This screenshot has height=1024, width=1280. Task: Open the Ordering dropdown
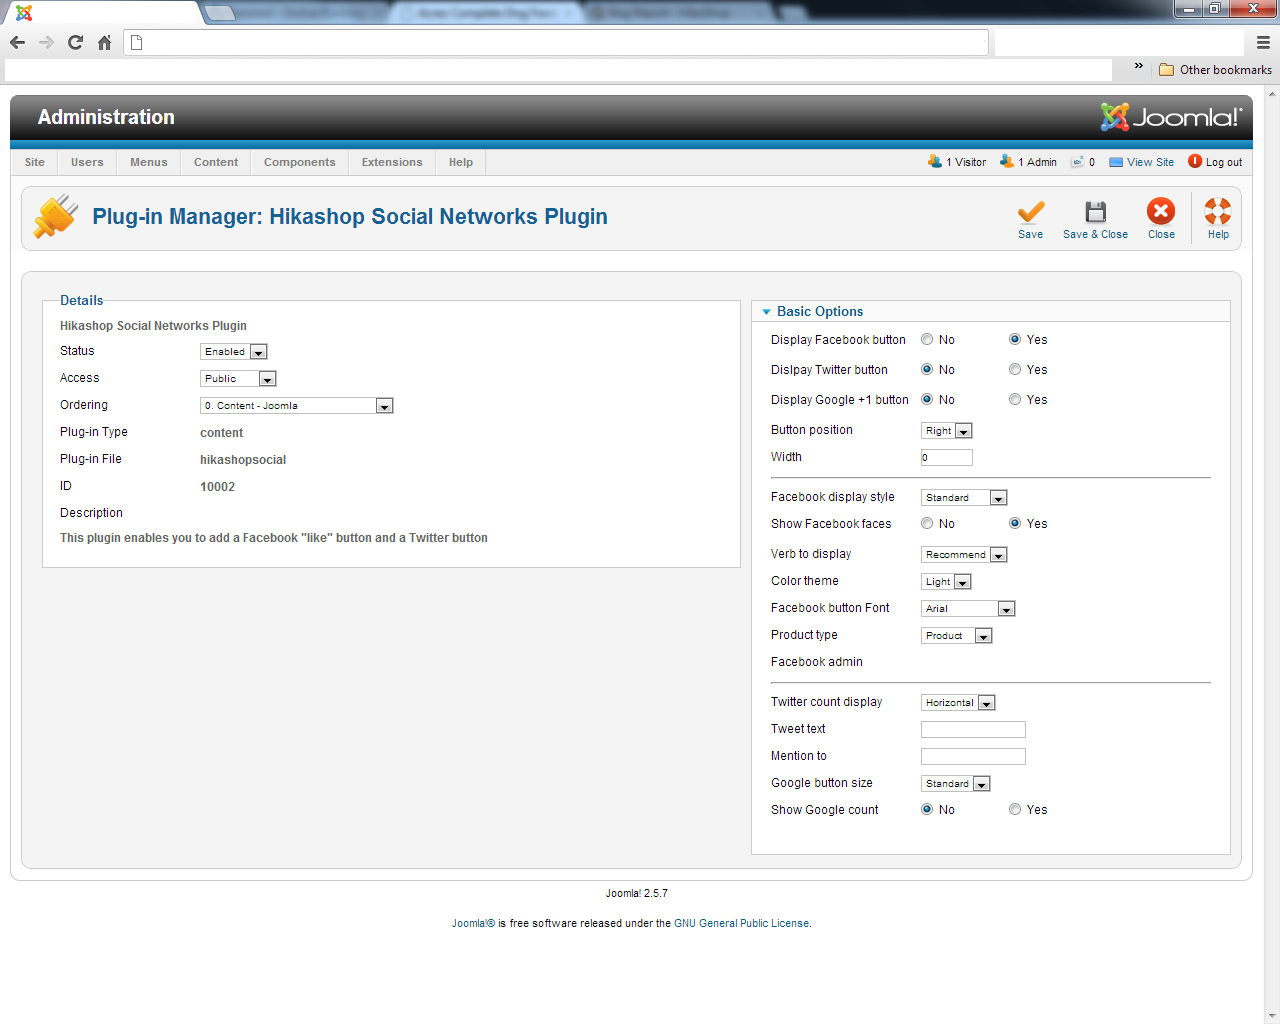coord(297,406)
